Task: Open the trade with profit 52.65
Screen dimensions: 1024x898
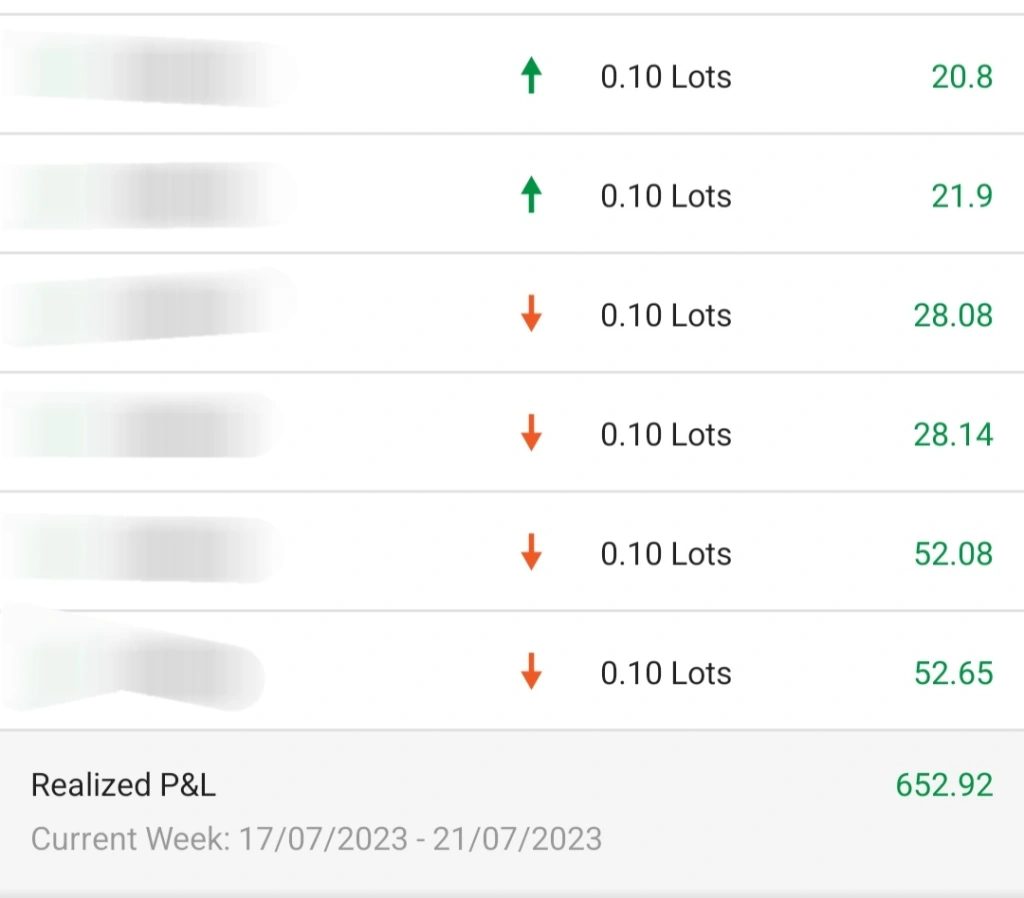Action: (x=512, y=671)
